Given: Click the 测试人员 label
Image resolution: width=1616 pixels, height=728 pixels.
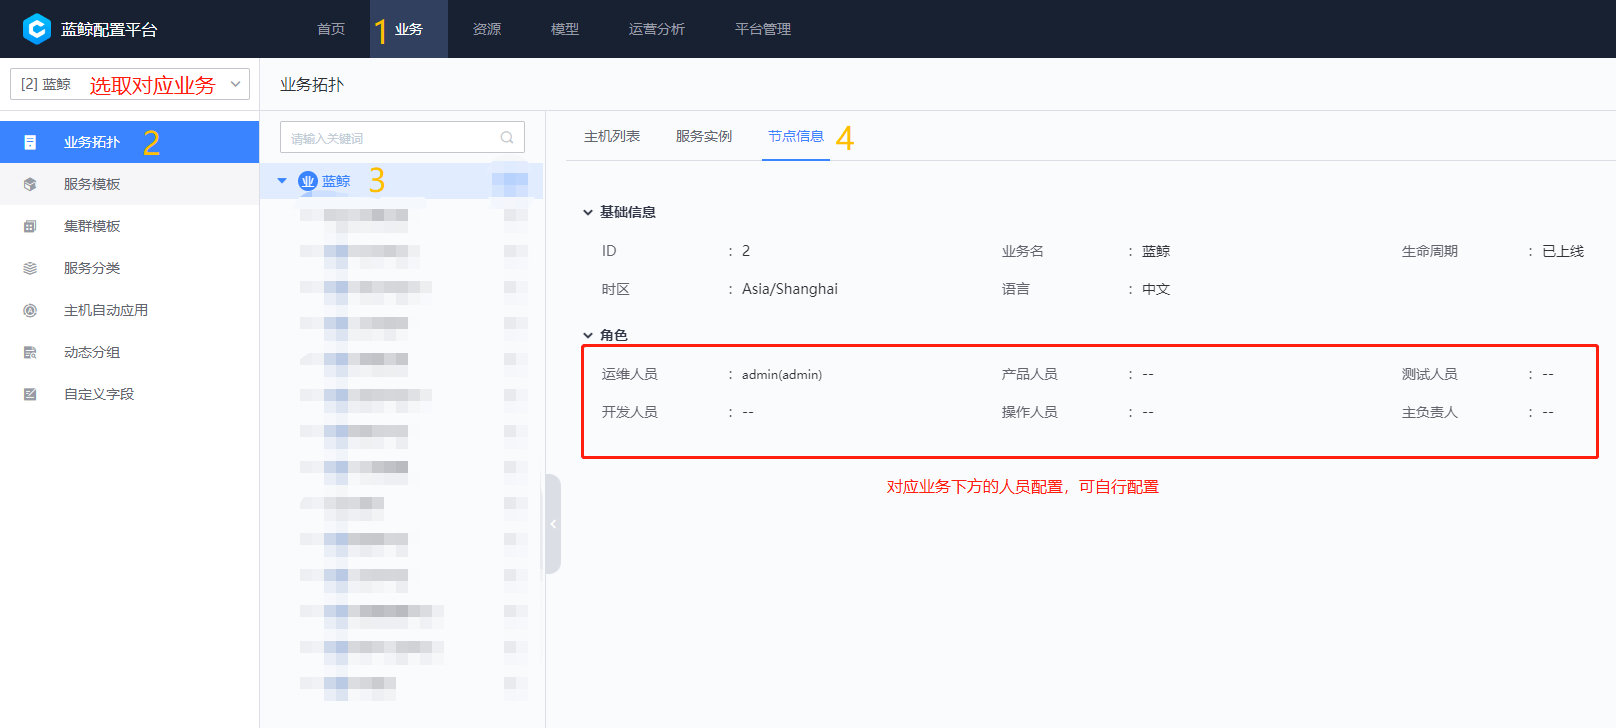Looking at the screenshot, I should [1430, 374].
